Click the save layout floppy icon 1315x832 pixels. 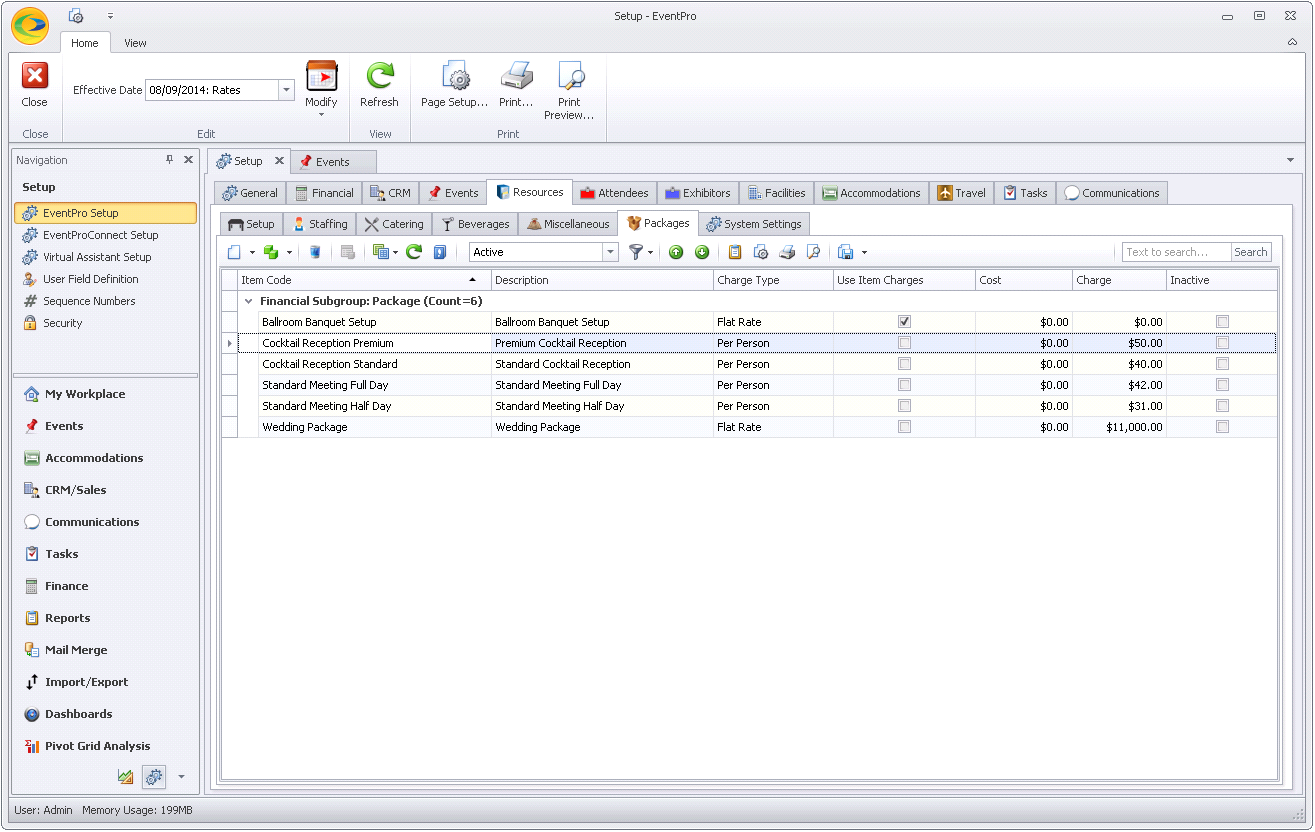click(845, 252)
